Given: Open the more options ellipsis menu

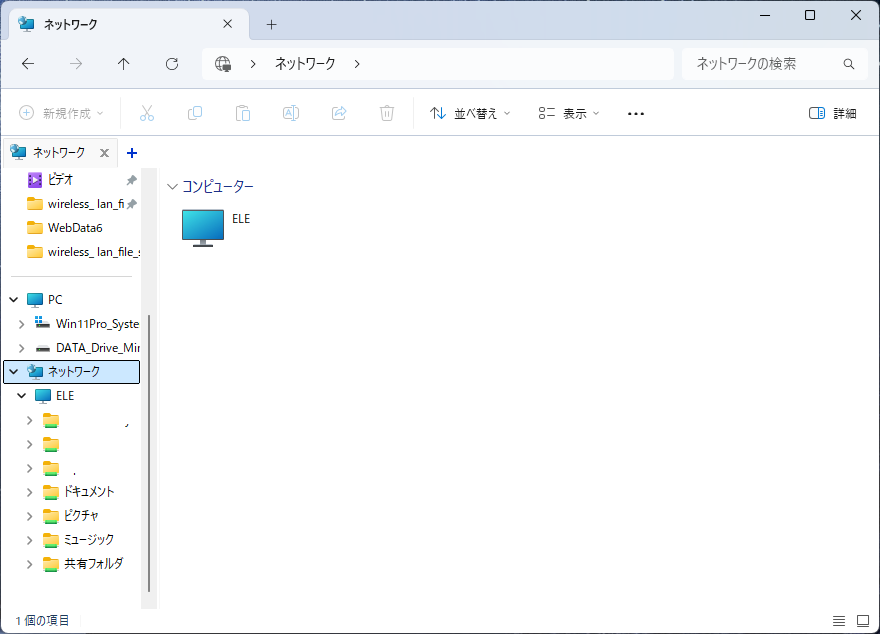Looking at the screenshot, I should pyautogui.click(x=636, y=113).
